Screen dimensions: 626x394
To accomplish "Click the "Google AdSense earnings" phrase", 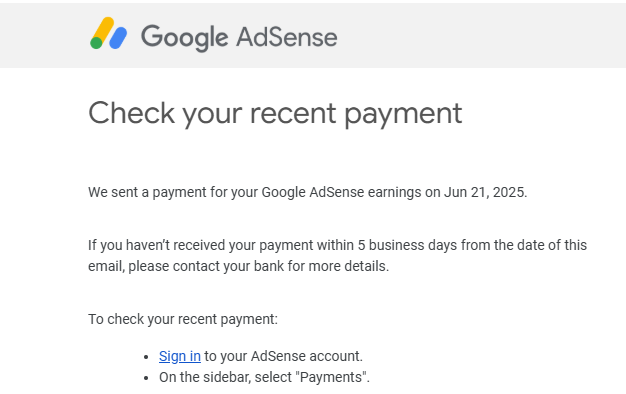I will click(341, 192).
